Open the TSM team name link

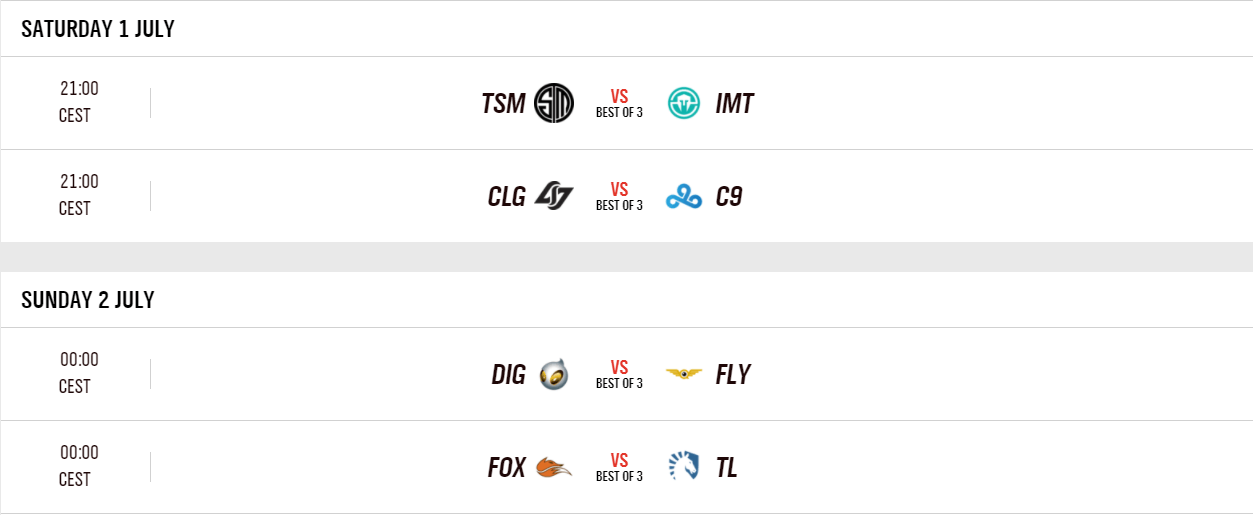[503, 104]
